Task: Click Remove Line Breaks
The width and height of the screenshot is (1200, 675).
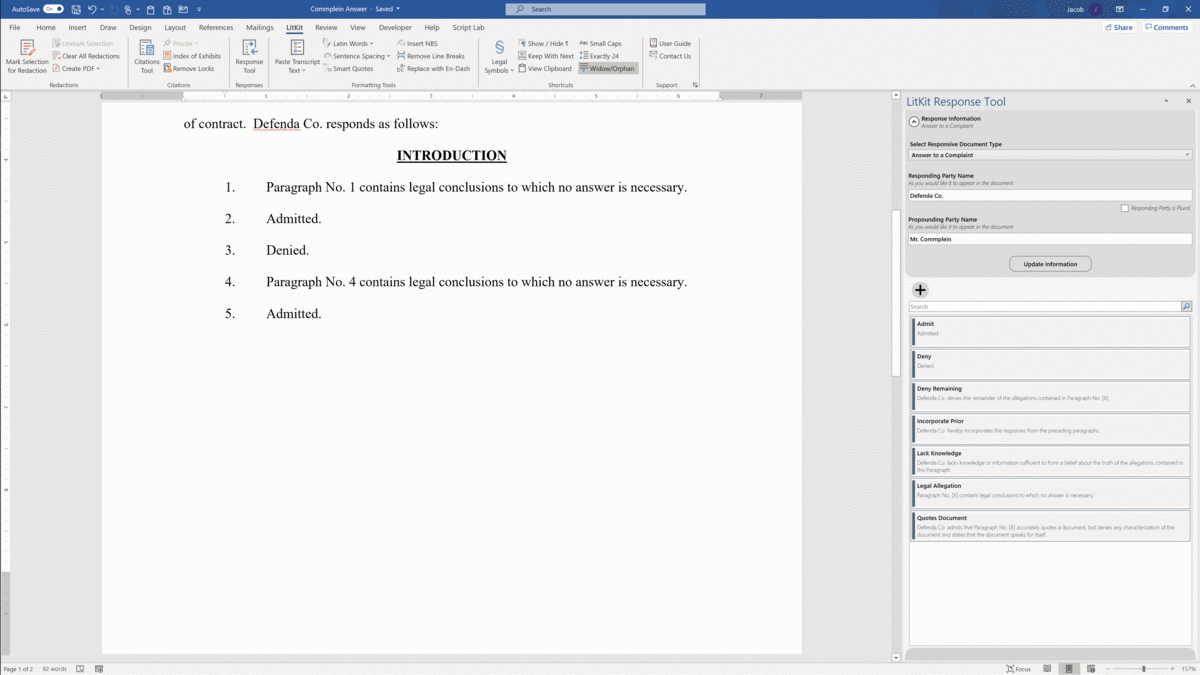Action: (431, 56)
